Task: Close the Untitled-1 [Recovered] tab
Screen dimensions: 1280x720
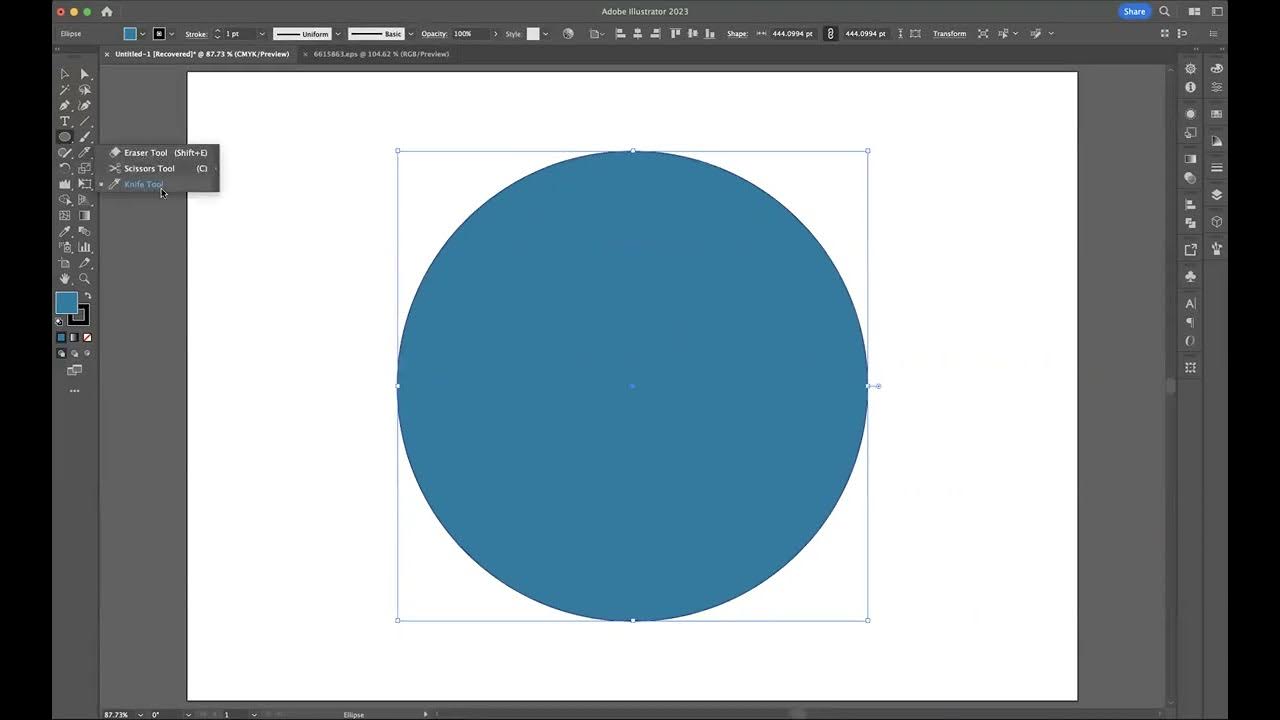Action: pyautogui.click(x=107, y=54)
